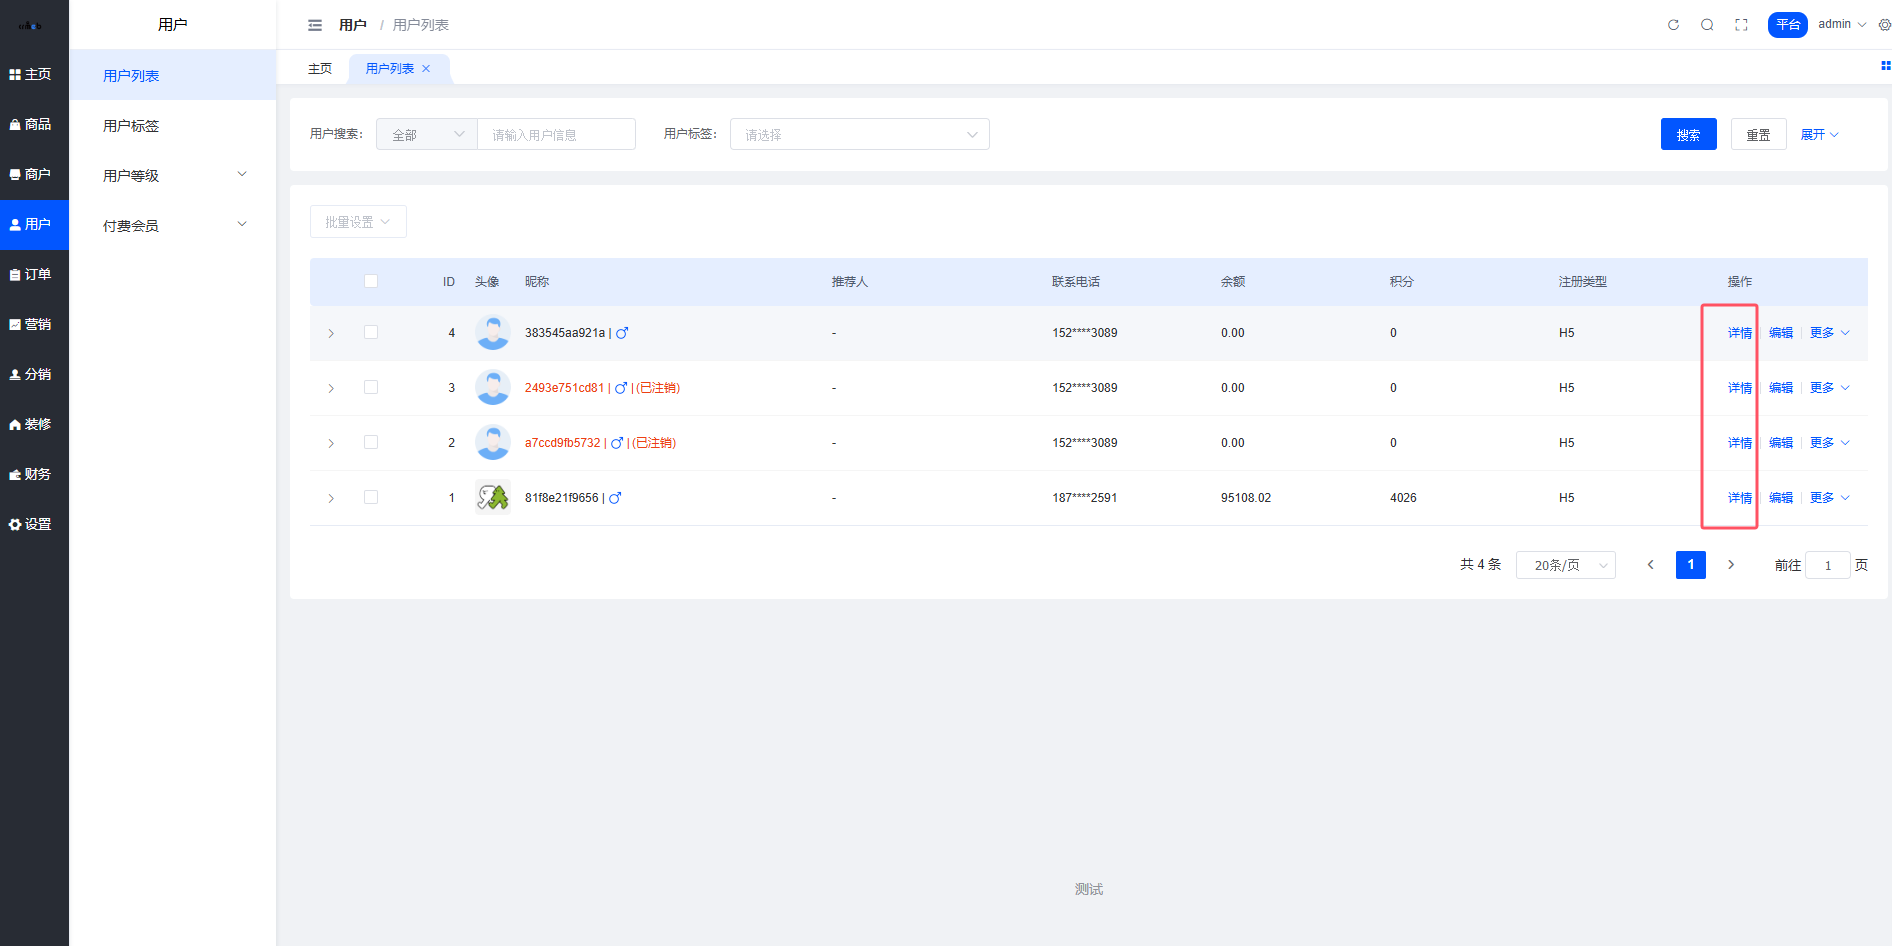Select the checkbox for user ID 1
This screenshot has width=1892, height=946.
pyautogui.click(x=371, y=497)
